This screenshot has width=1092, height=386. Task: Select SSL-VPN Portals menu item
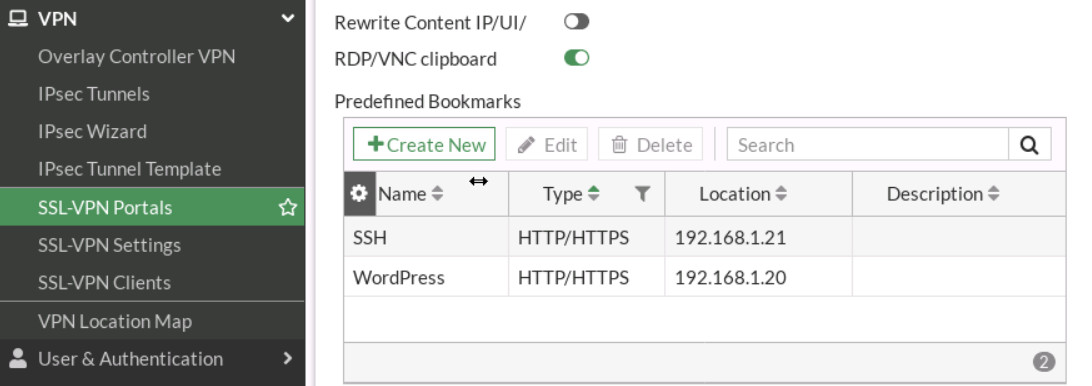pyautogui.click(x=152, y=207)
